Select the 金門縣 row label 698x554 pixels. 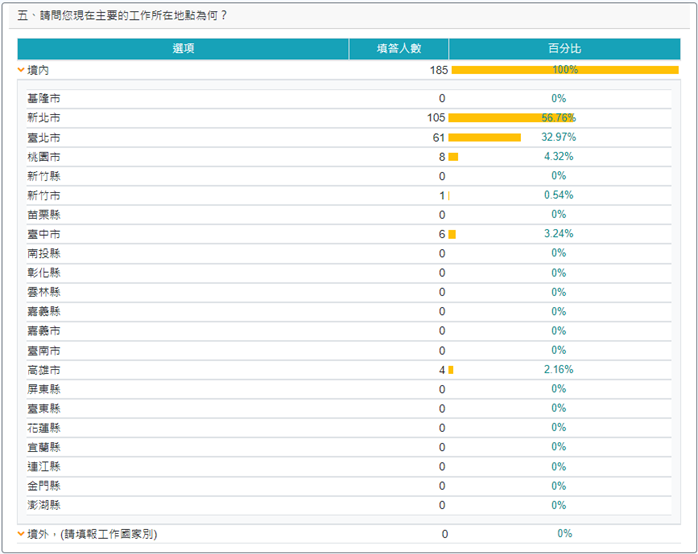tap(44, 486)
